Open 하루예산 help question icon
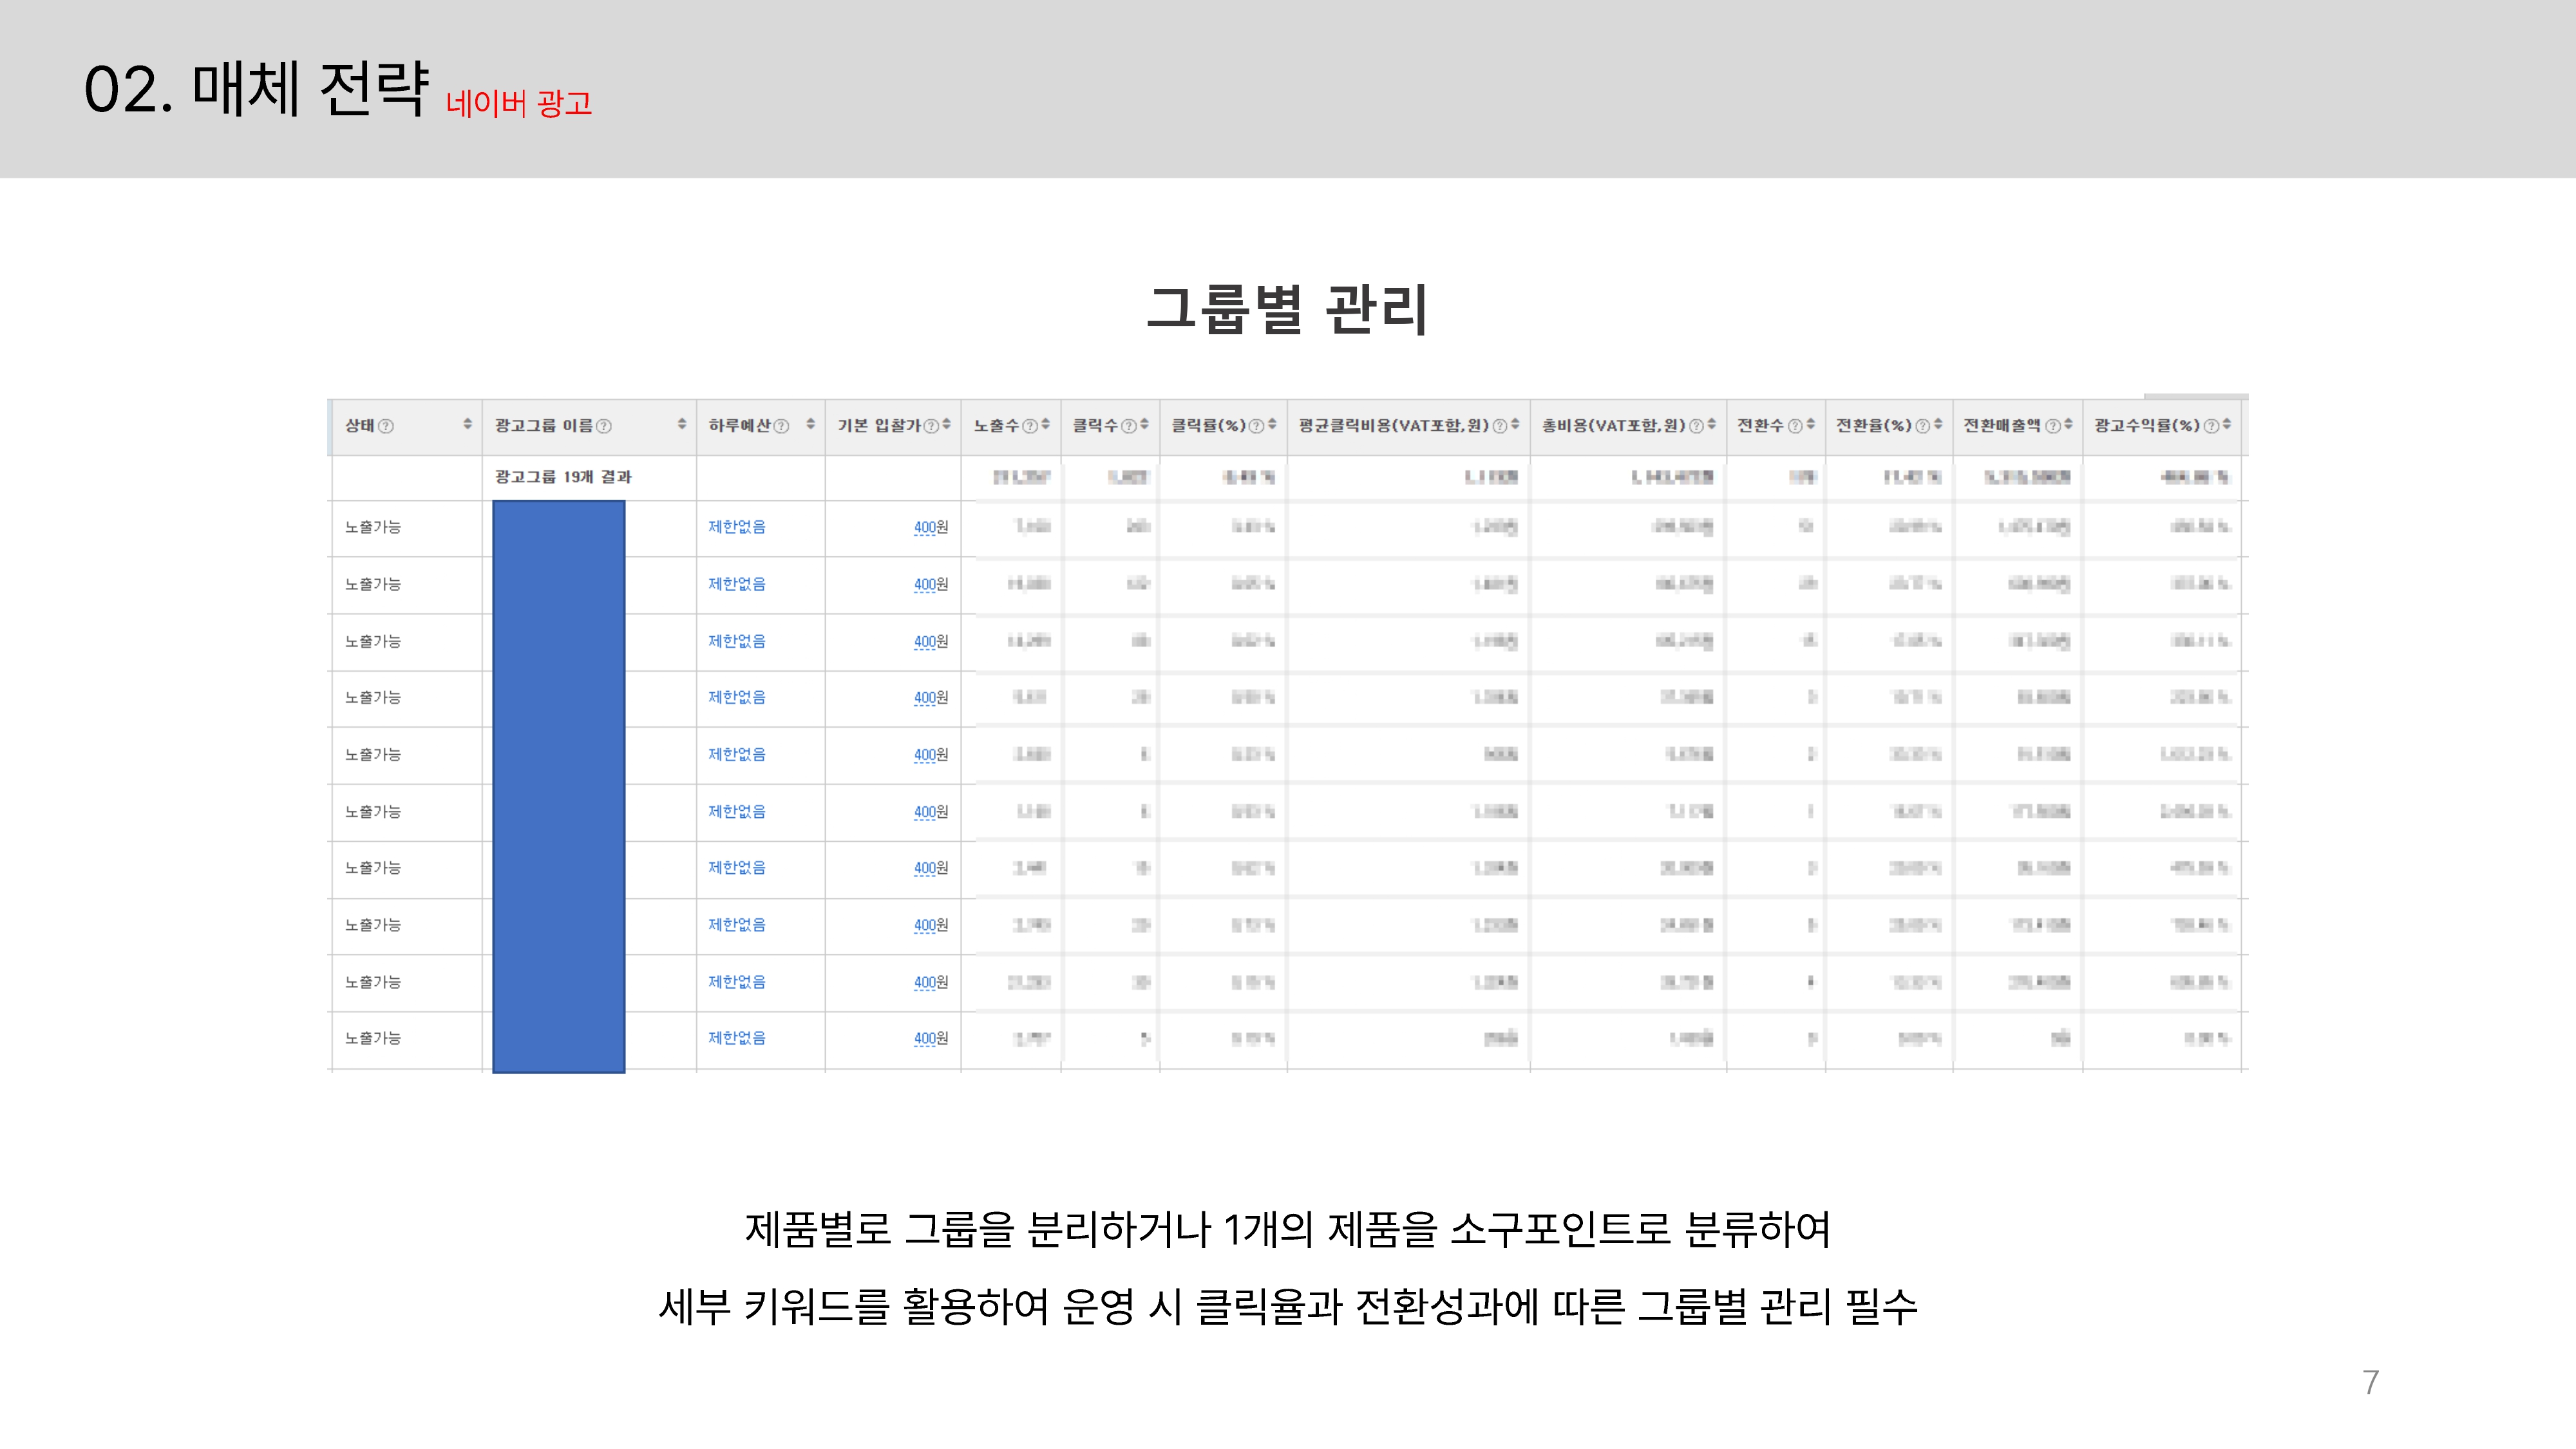 [782, 426]
